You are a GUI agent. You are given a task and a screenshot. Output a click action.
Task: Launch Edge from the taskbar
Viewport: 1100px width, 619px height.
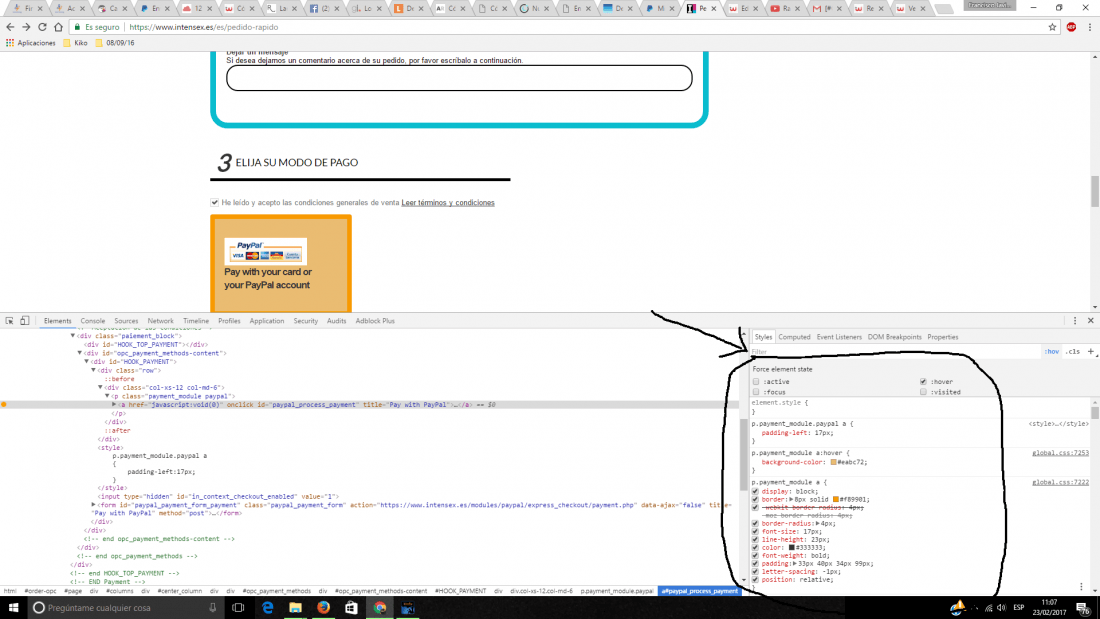click(267, 608)
